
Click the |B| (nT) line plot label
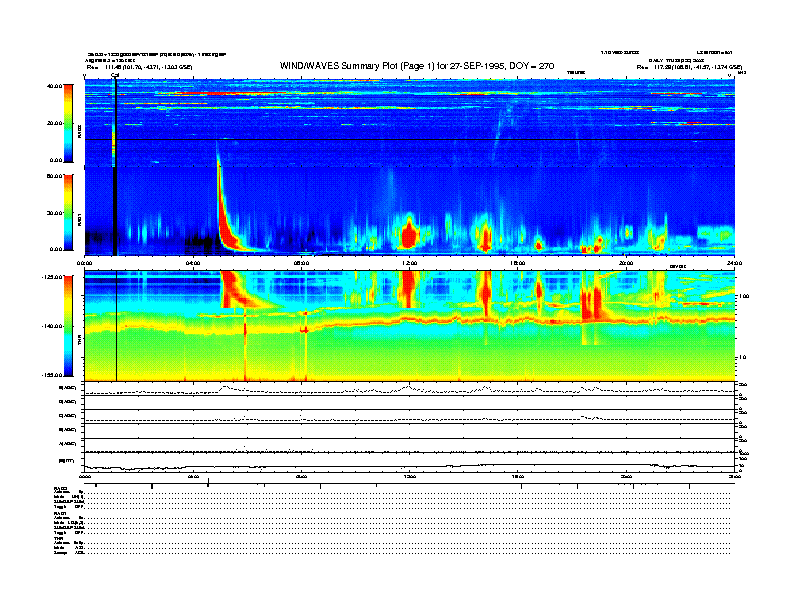66,461
